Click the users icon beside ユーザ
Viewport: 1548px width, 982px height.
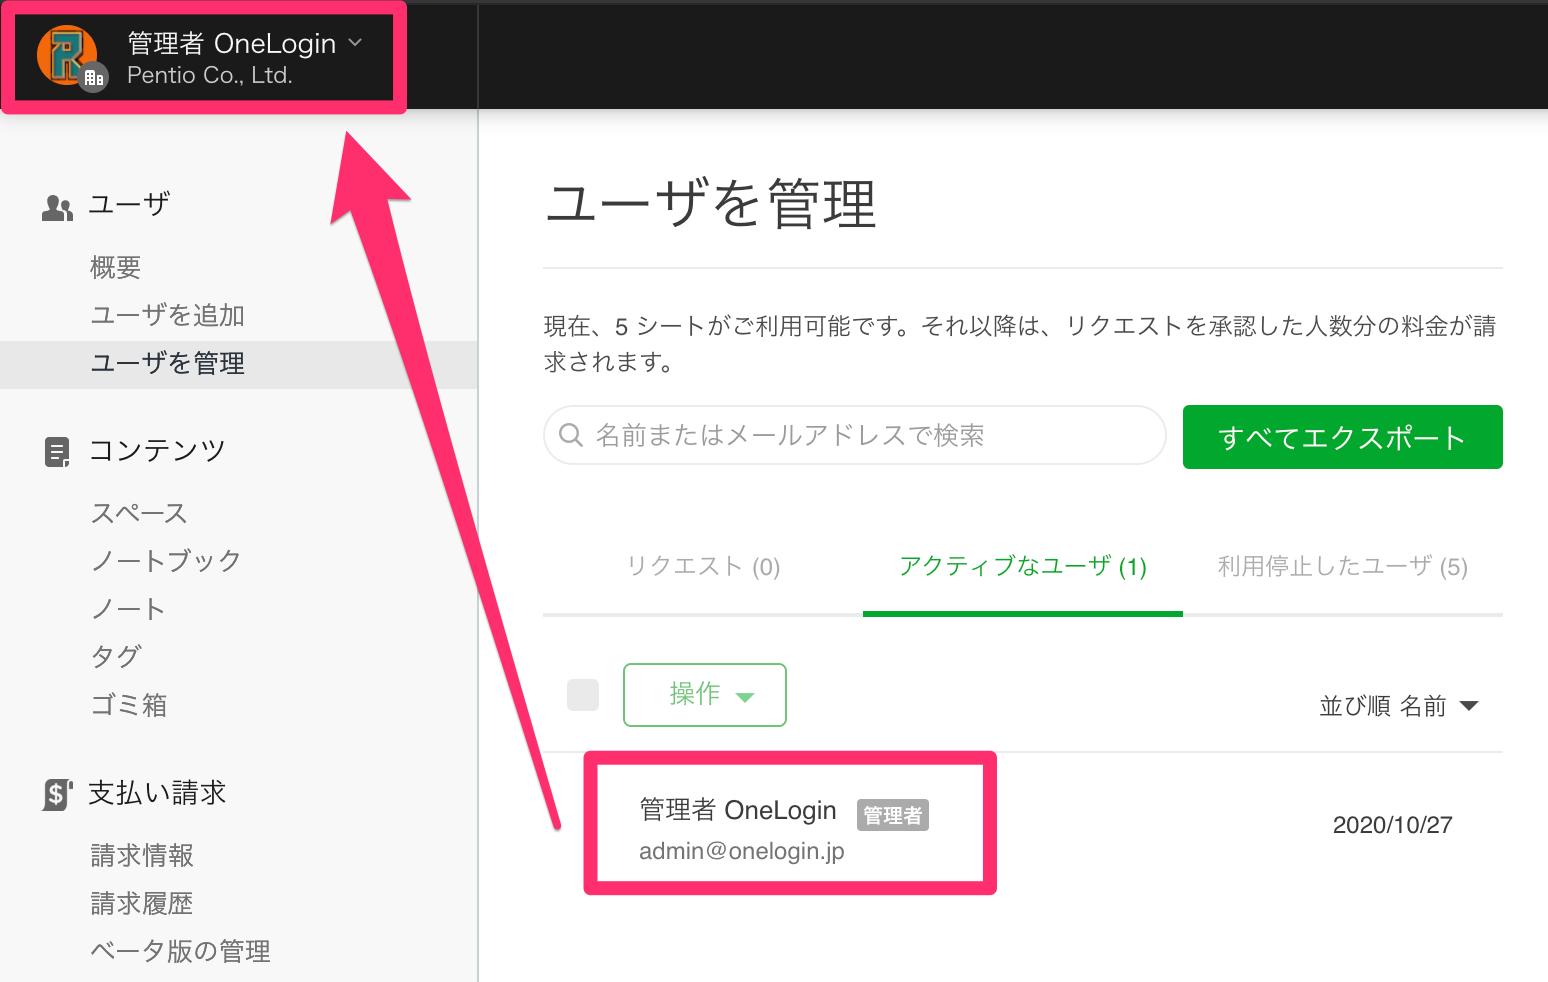[x=57, y=208]
